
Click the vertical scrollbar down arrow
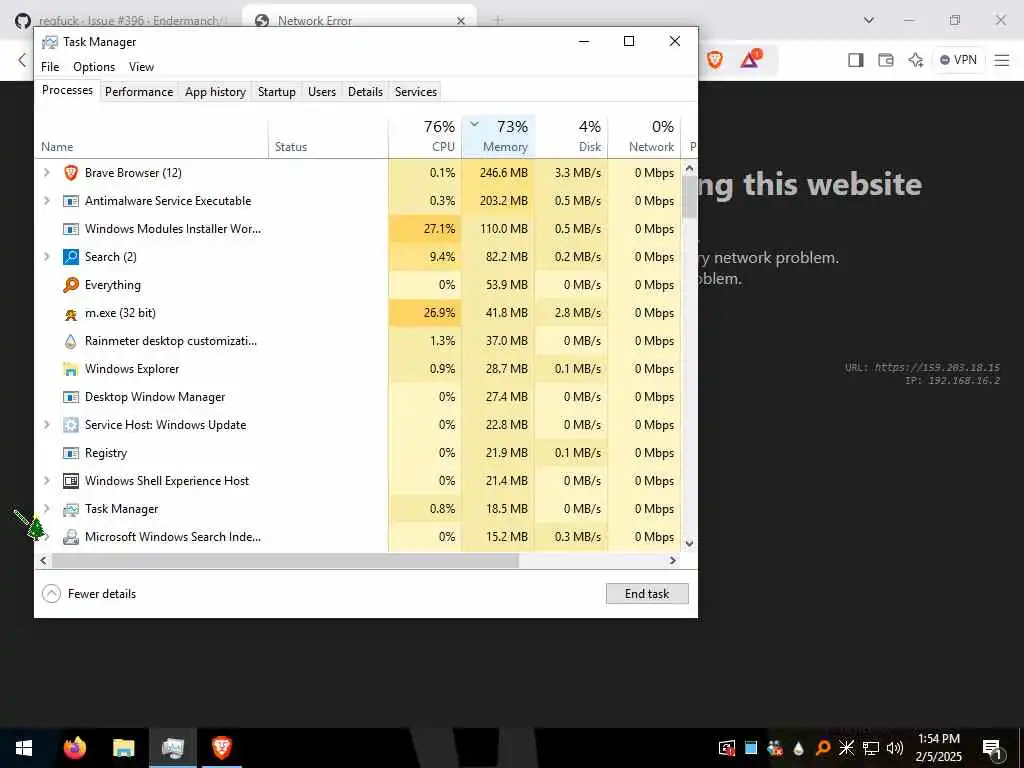689,543
